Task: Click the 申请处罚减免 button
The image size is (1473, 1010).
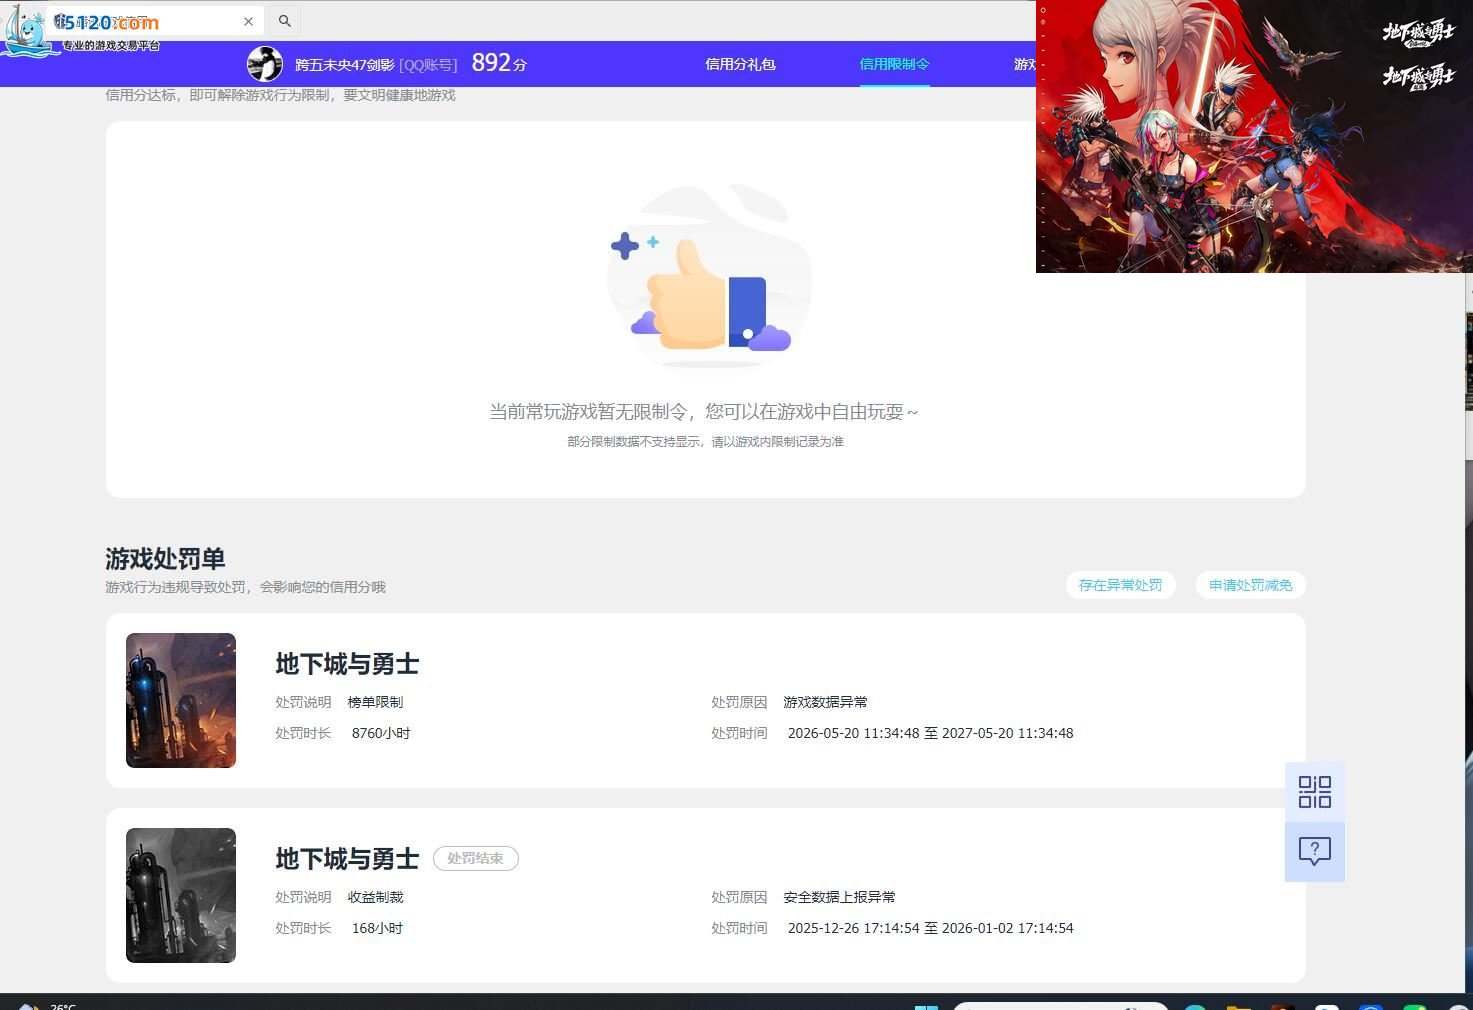Action: point(1250,585)
